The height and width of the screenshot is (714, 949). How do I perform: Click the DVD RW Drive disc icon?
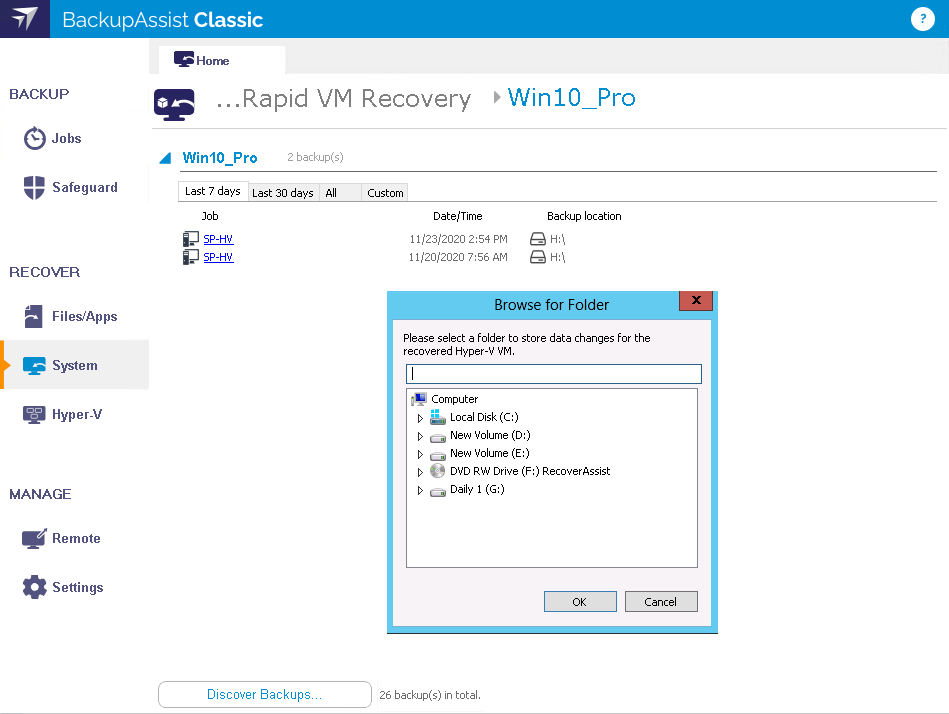tap(437, 471)
